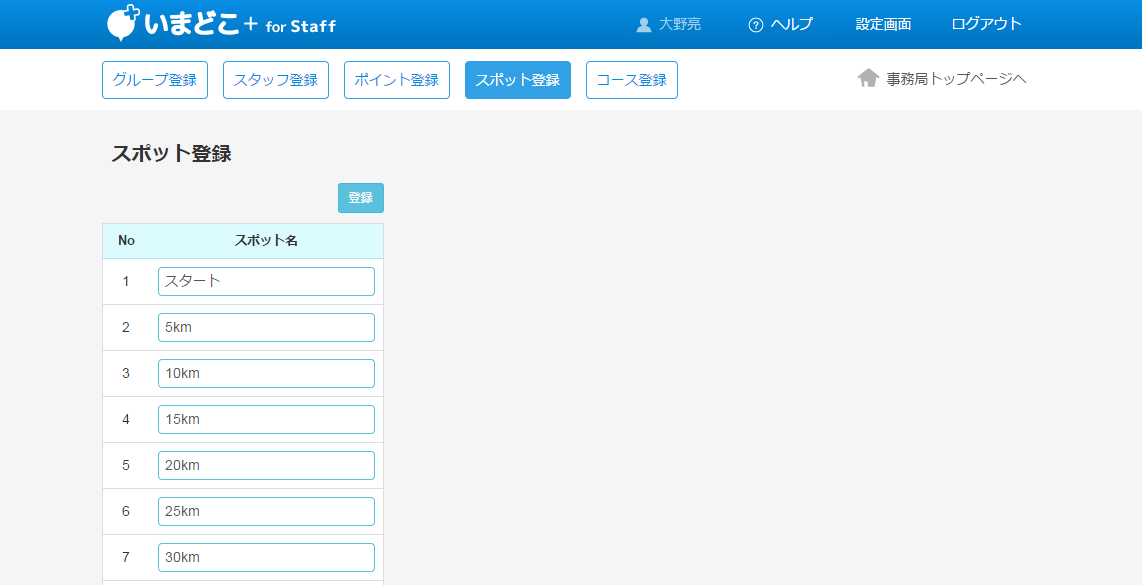Viewport: 1142px width, 585px height.
Task: Open the グループ登録 tab
Action: 155,80
